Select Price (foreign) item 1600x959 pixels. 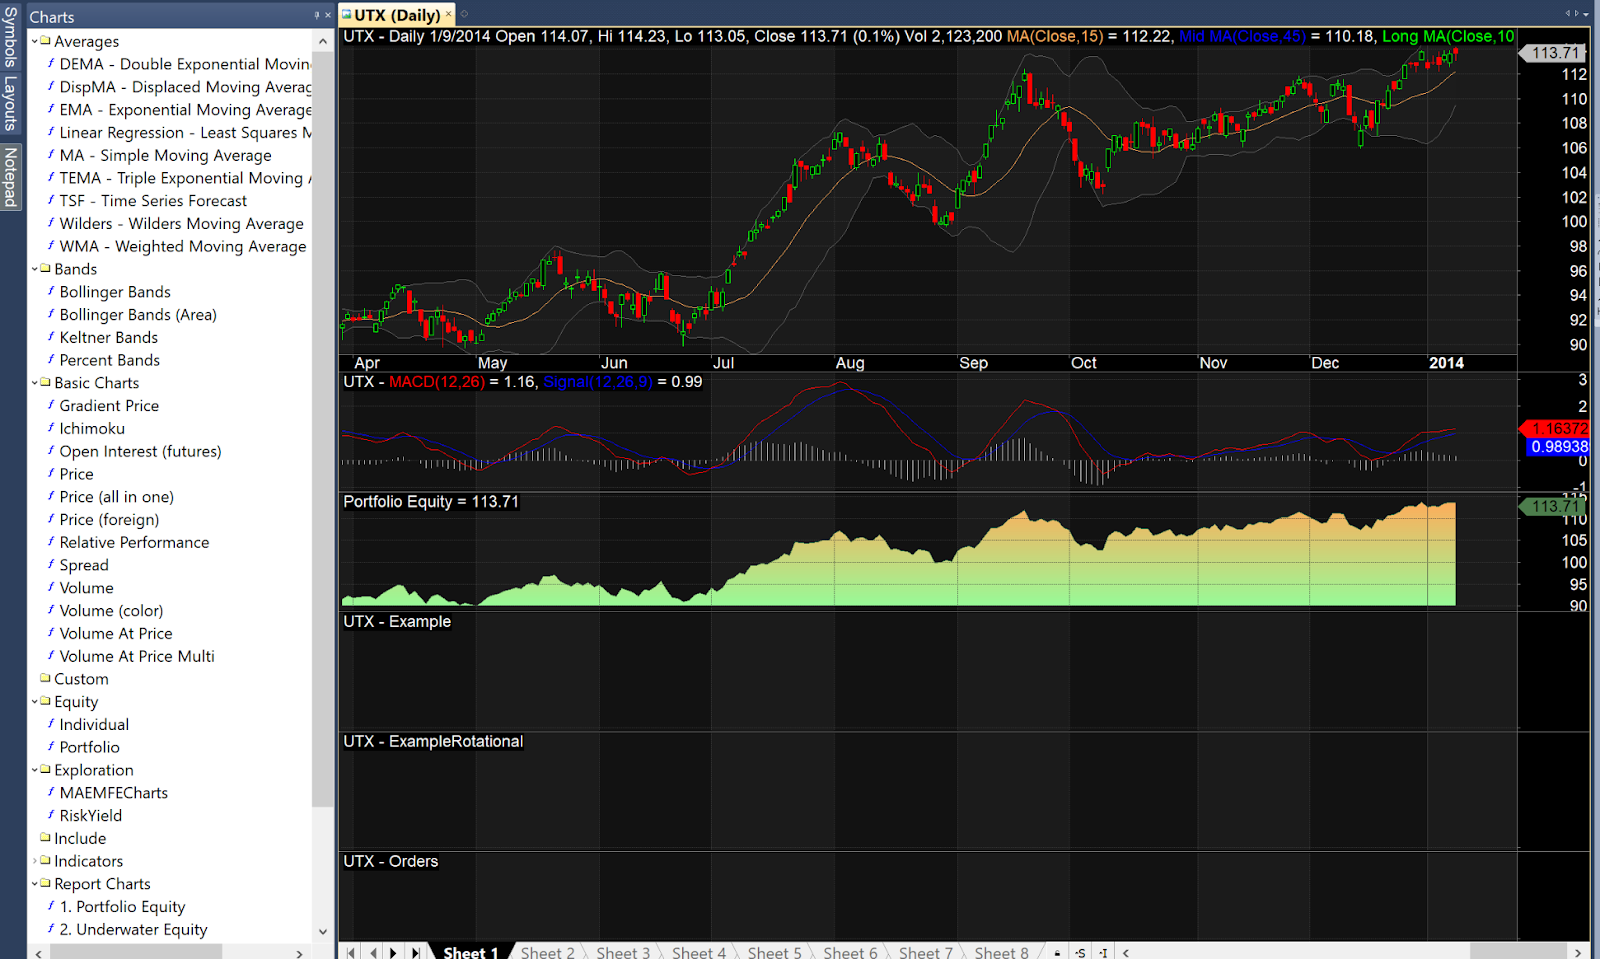[109, 520]
